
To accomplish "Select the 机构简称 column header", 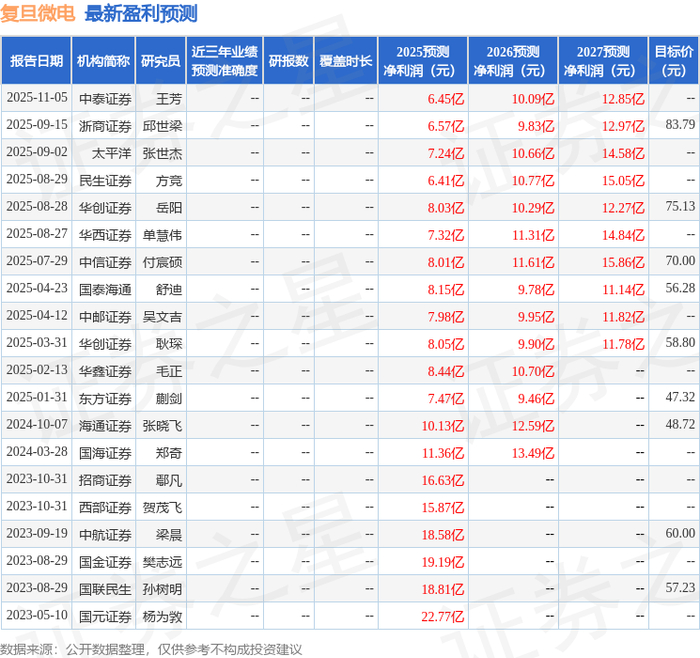I will pyautogui.click(x=104, y=61).
